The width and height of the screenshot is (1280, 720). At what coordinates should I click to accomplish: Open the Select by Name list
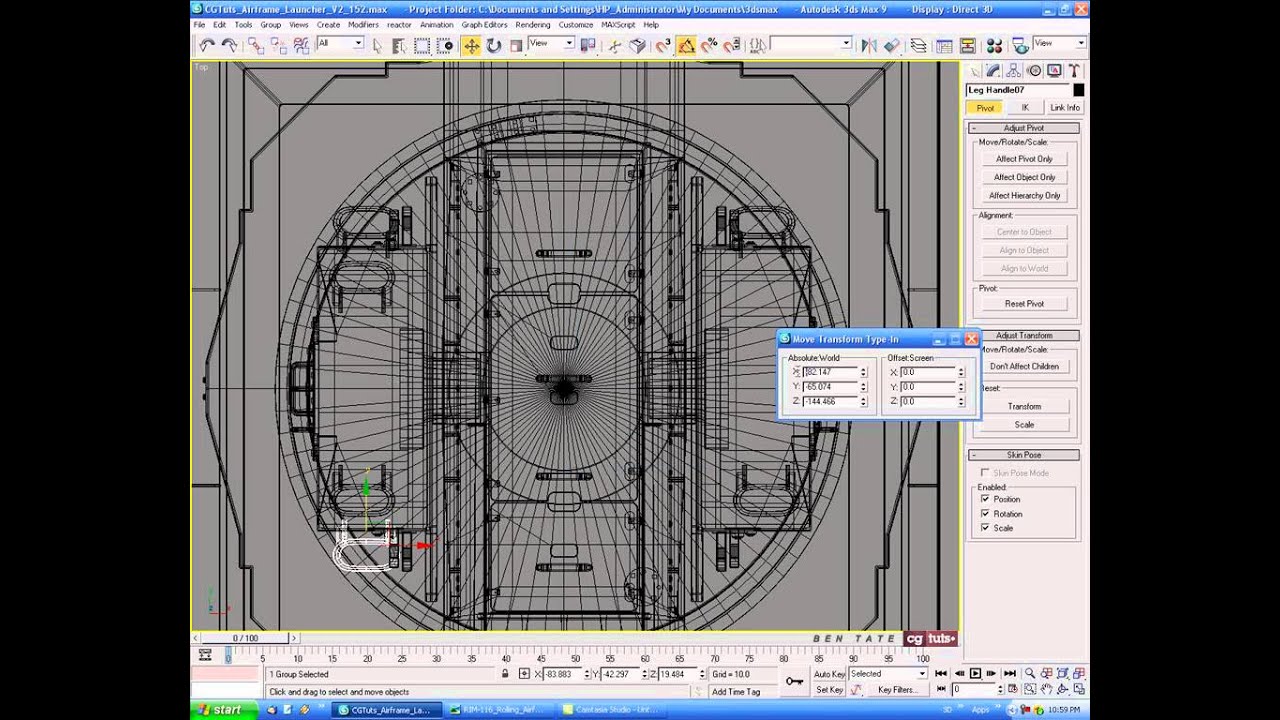399,45
